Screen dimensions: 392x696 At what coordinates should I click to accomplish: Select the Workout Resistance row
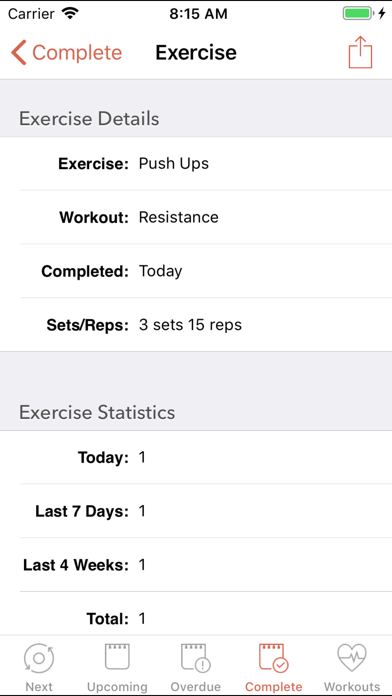tap(196, 218)
